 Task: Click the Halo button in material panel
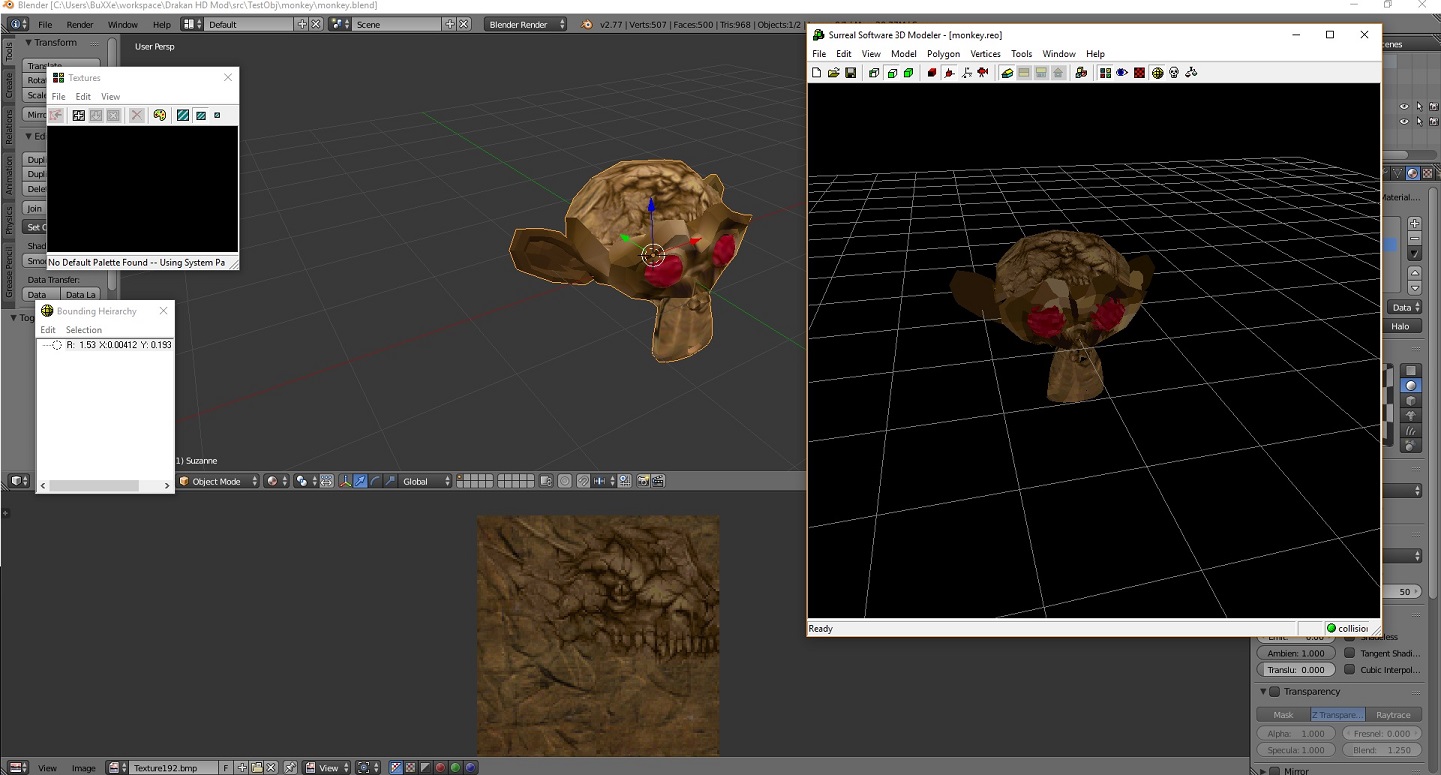tap(1400, 326)
